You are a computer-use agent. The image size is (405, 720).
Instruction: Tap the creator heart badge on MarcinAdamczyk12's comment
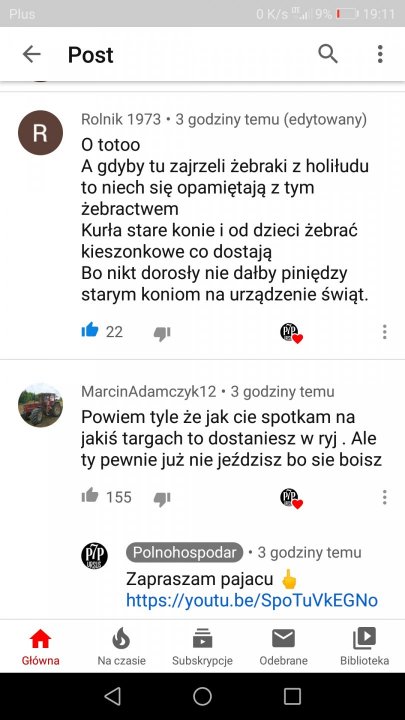(292, 498)
